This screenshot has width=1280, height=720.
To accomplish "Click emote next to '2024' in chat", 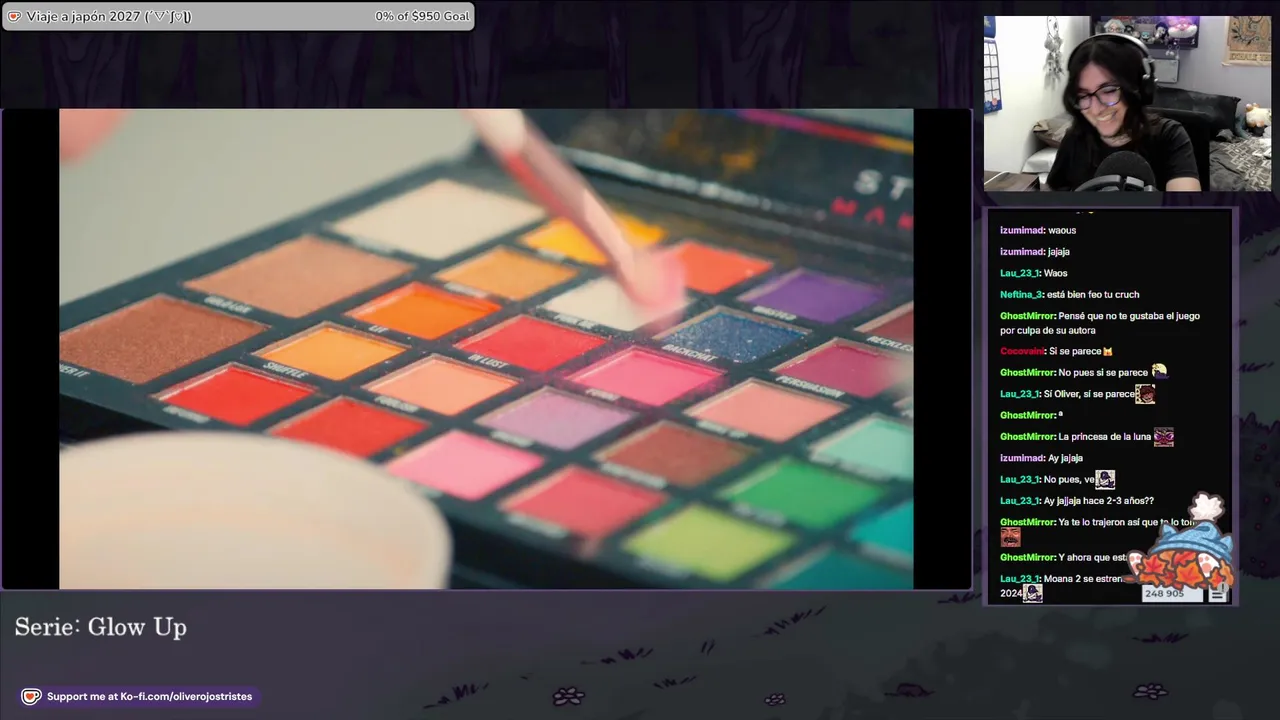I will click(1033, 593).
